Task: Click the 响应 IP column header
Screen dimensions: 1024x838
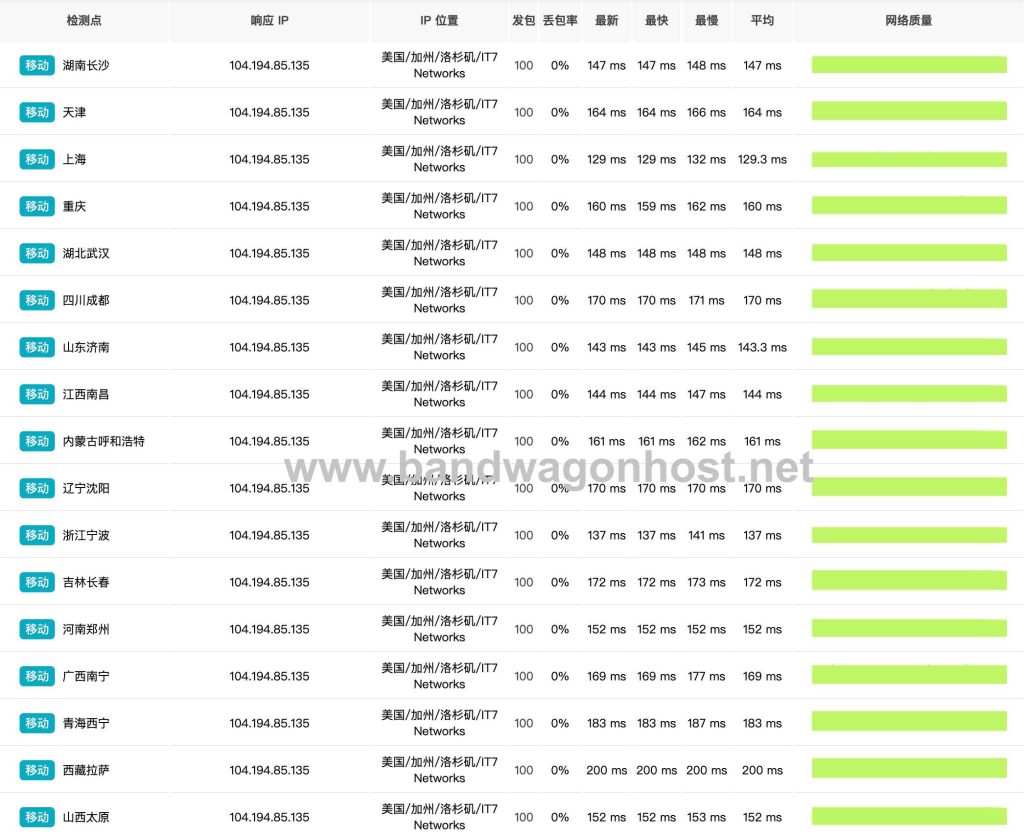Action: 269,20
